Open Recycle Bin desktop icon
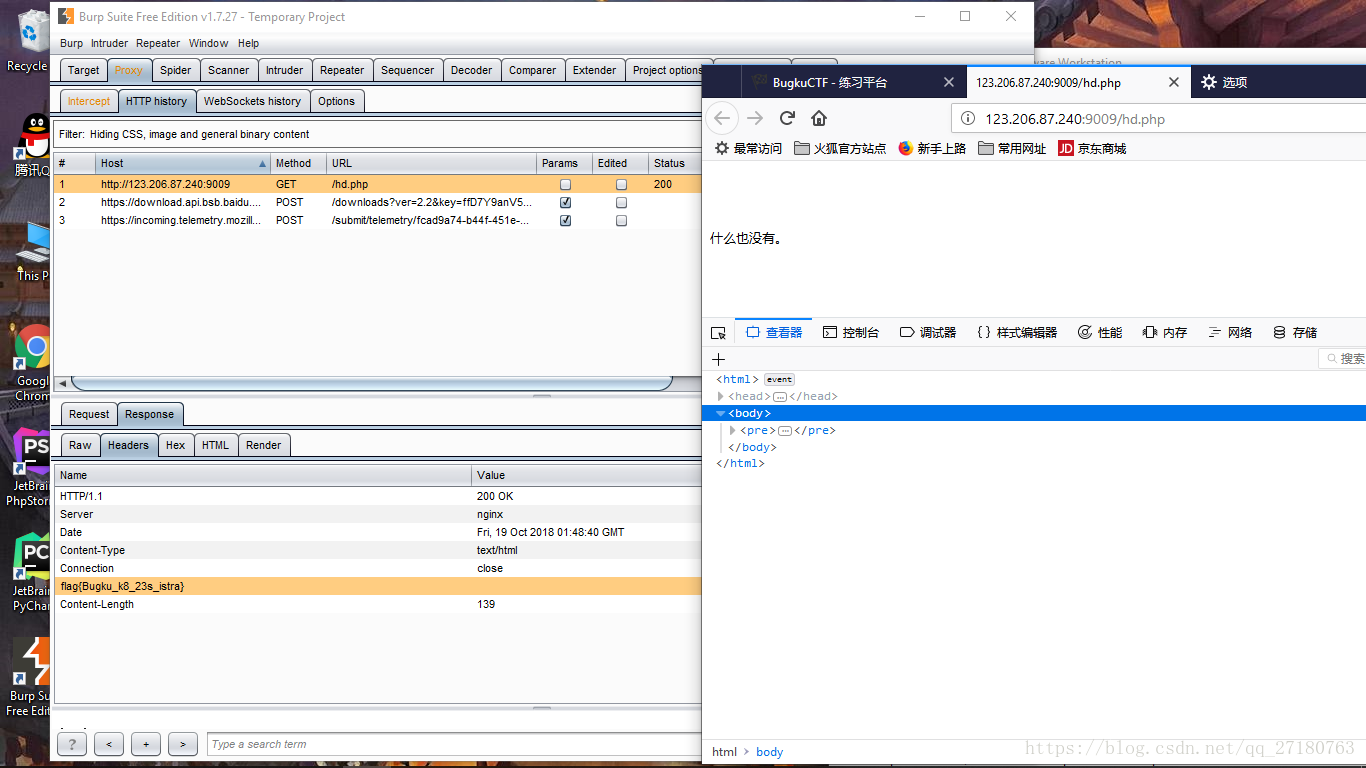 [28, 40]
